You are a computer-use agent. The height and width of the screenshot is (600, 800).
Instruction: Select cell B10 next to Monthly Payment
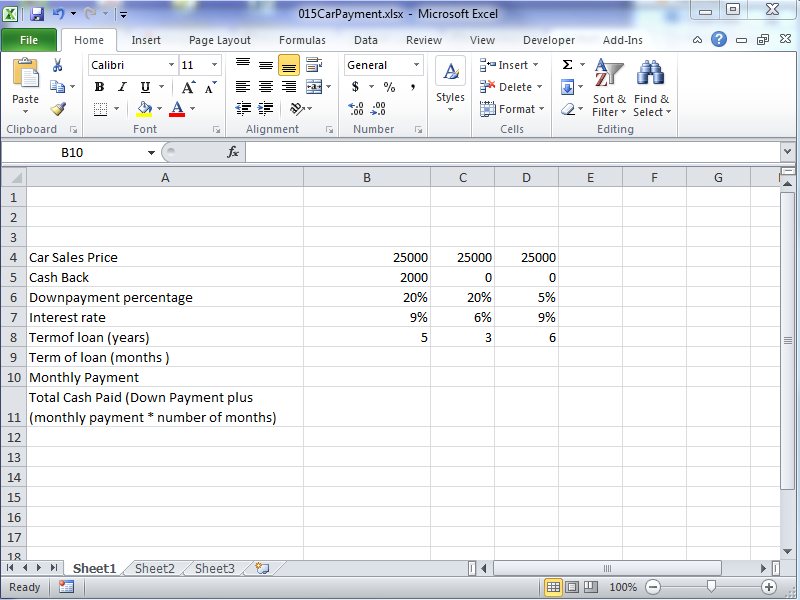[367, 377]
